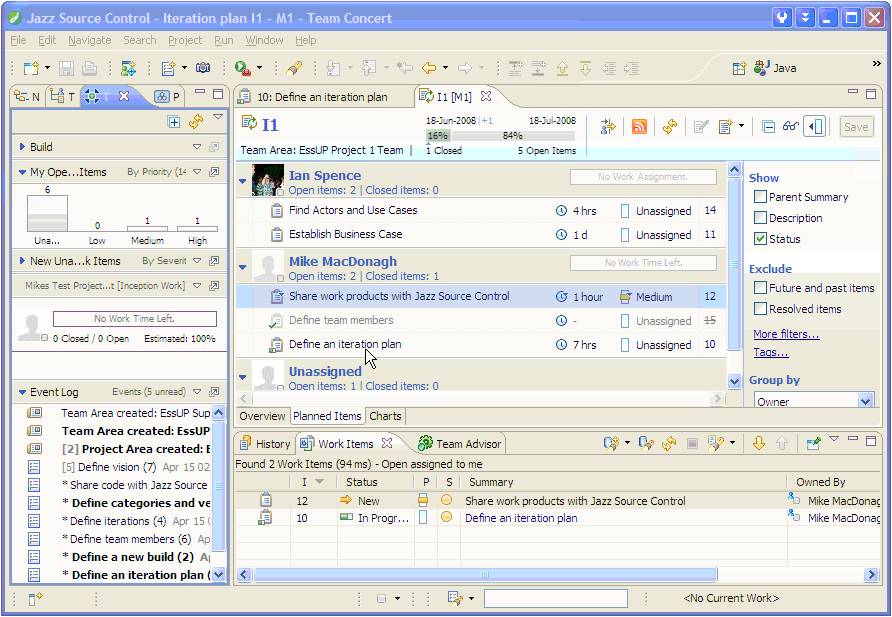892x617 pixels.
Task: Uncheck the Status checkbox
Action: (761, 239)
